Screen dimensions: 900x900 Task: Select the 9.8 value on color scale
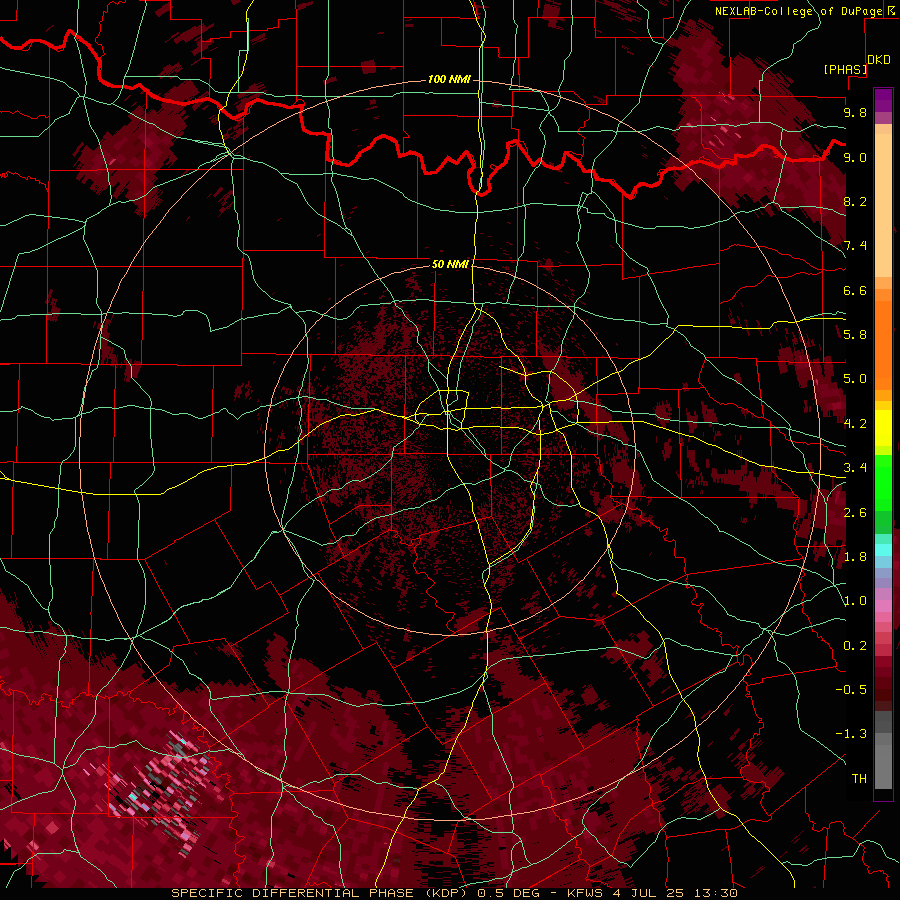point(855,112)
